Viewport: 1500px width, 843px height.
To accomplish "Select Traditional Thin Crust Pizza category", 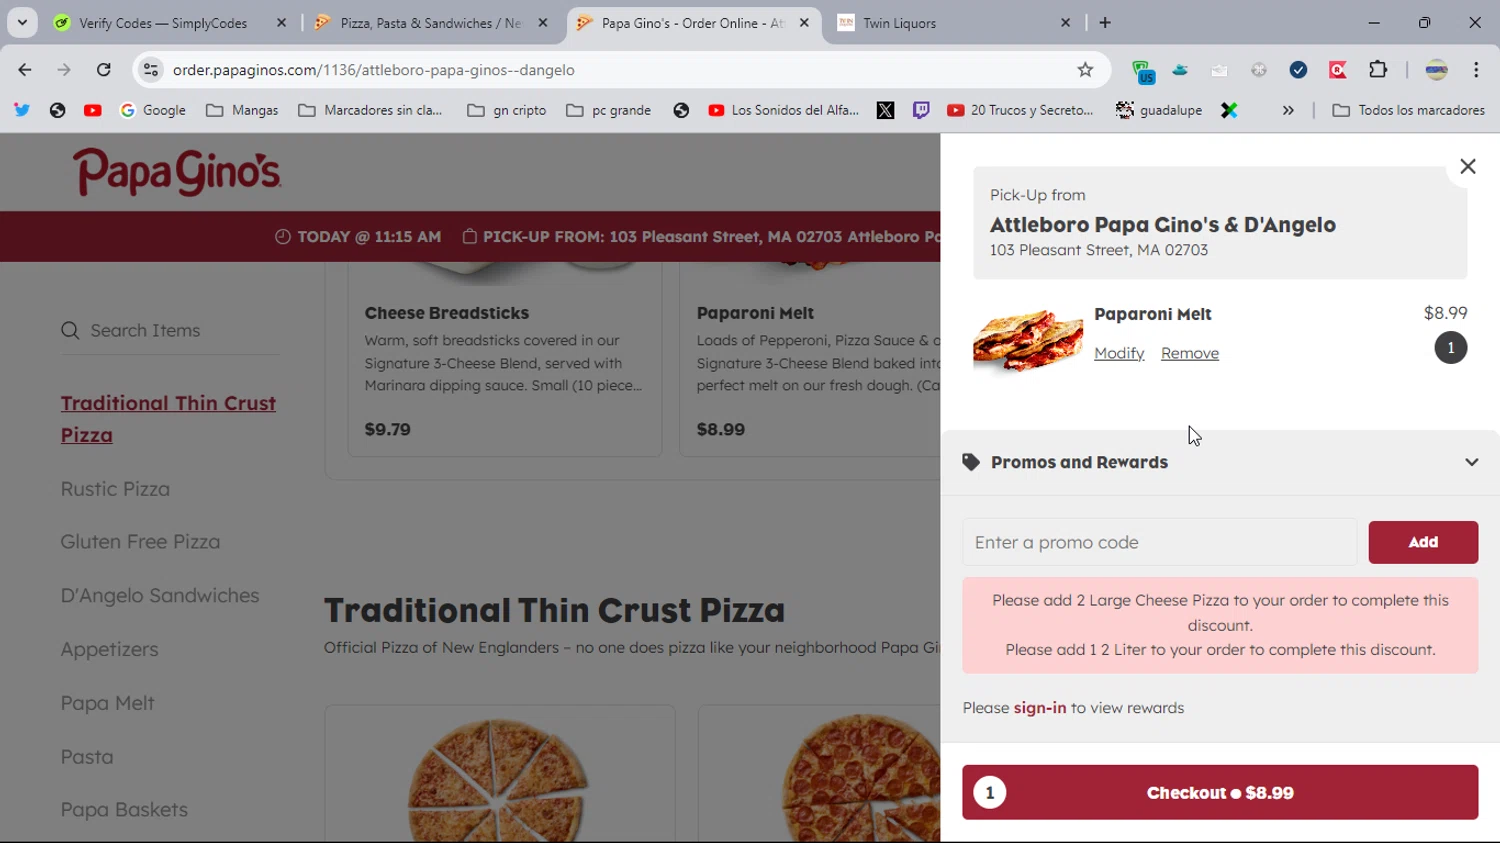I will coord(168,419).
